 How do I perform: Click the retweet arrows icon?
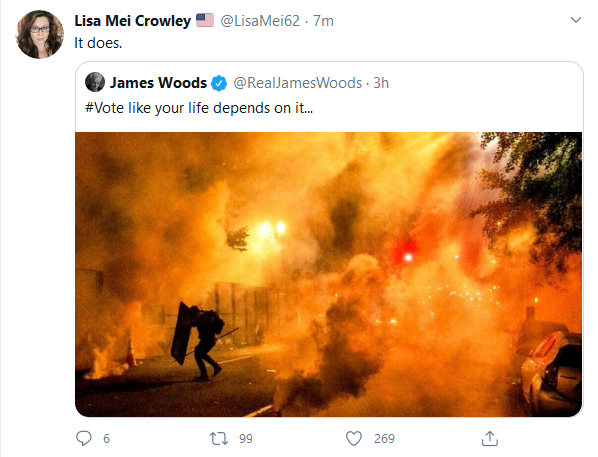[x=219, y=439]
